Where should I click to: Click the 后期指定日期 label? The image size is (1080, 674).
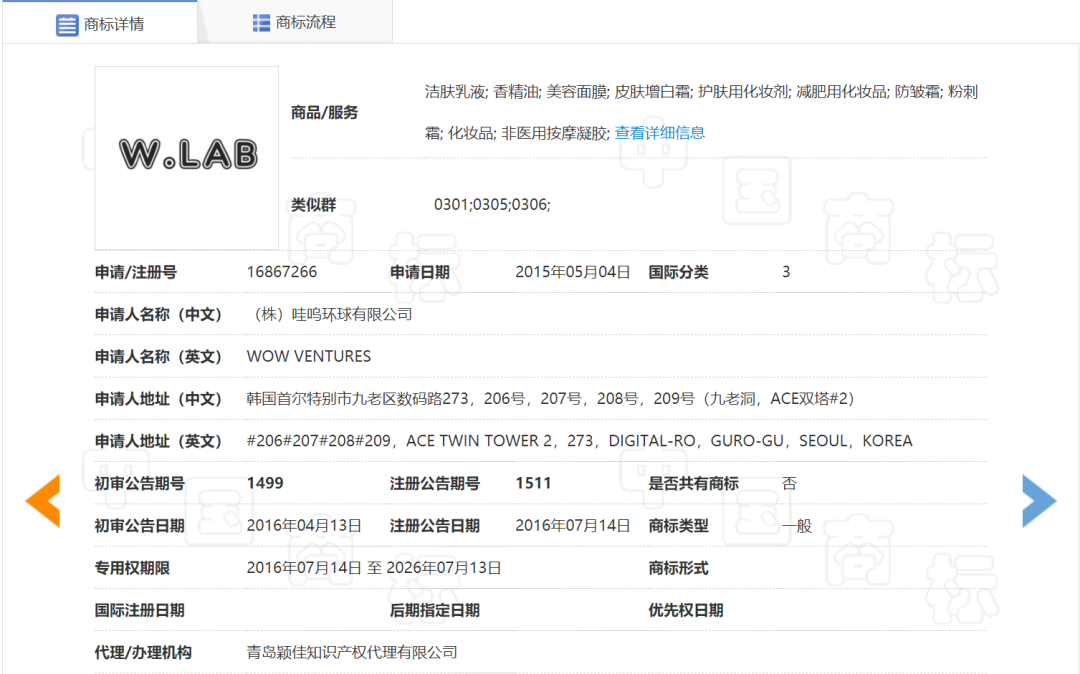(435, 610)
